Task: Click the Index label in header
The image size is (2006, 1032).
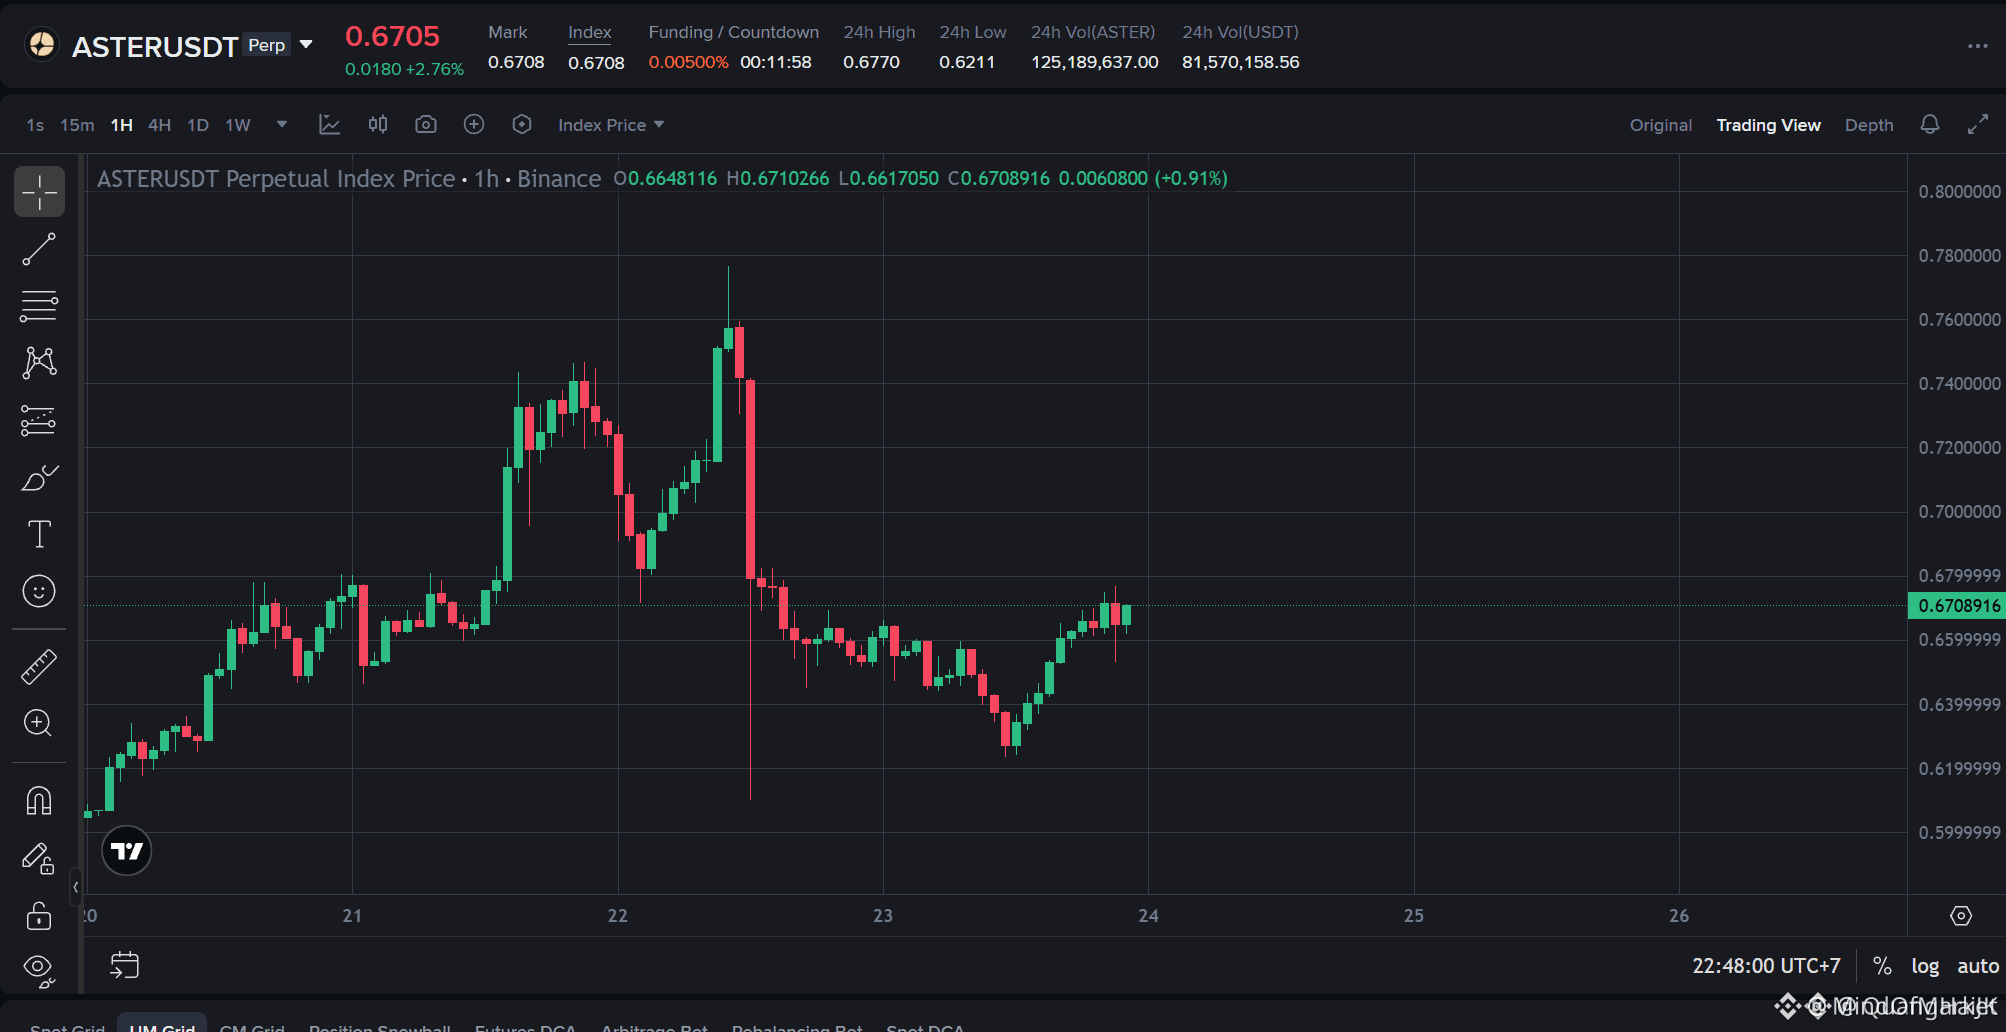Action: click(x=590, y=32)
